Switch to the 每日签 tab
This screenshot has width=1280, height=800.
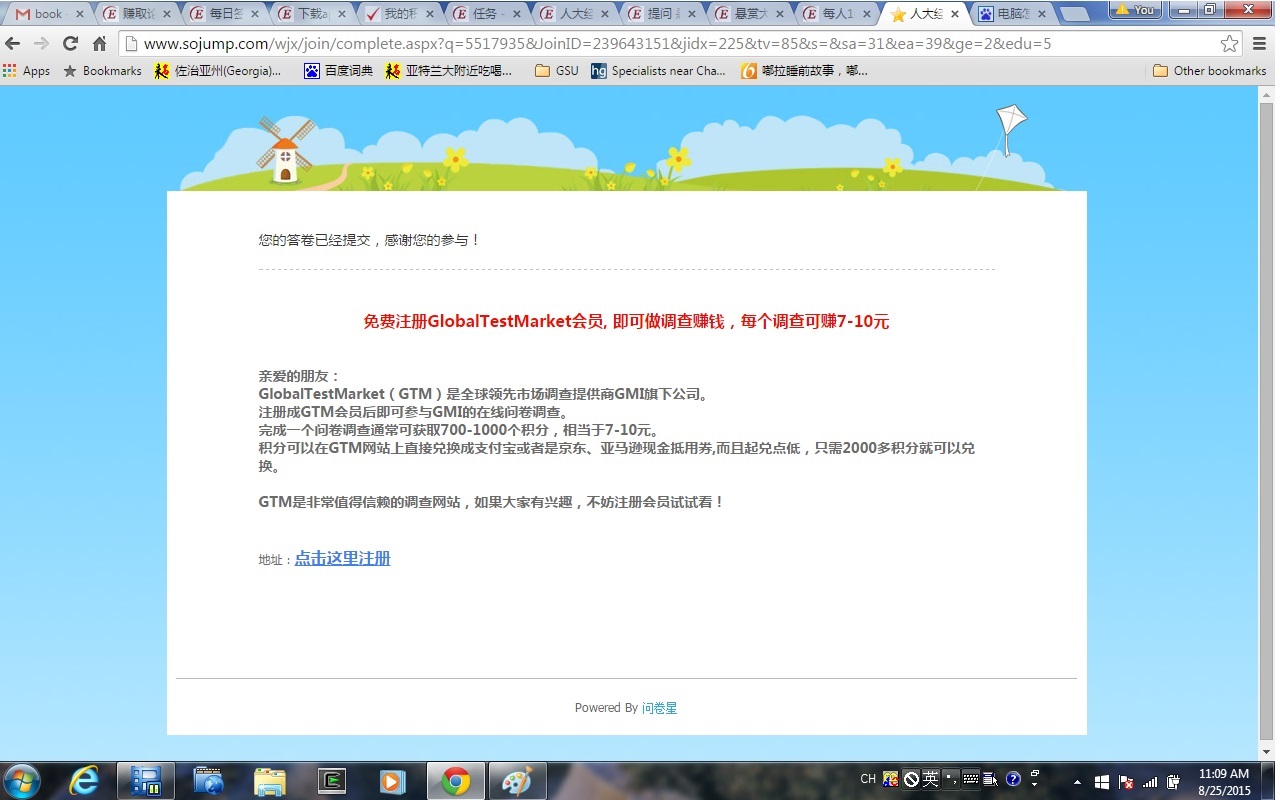(226, 14)
